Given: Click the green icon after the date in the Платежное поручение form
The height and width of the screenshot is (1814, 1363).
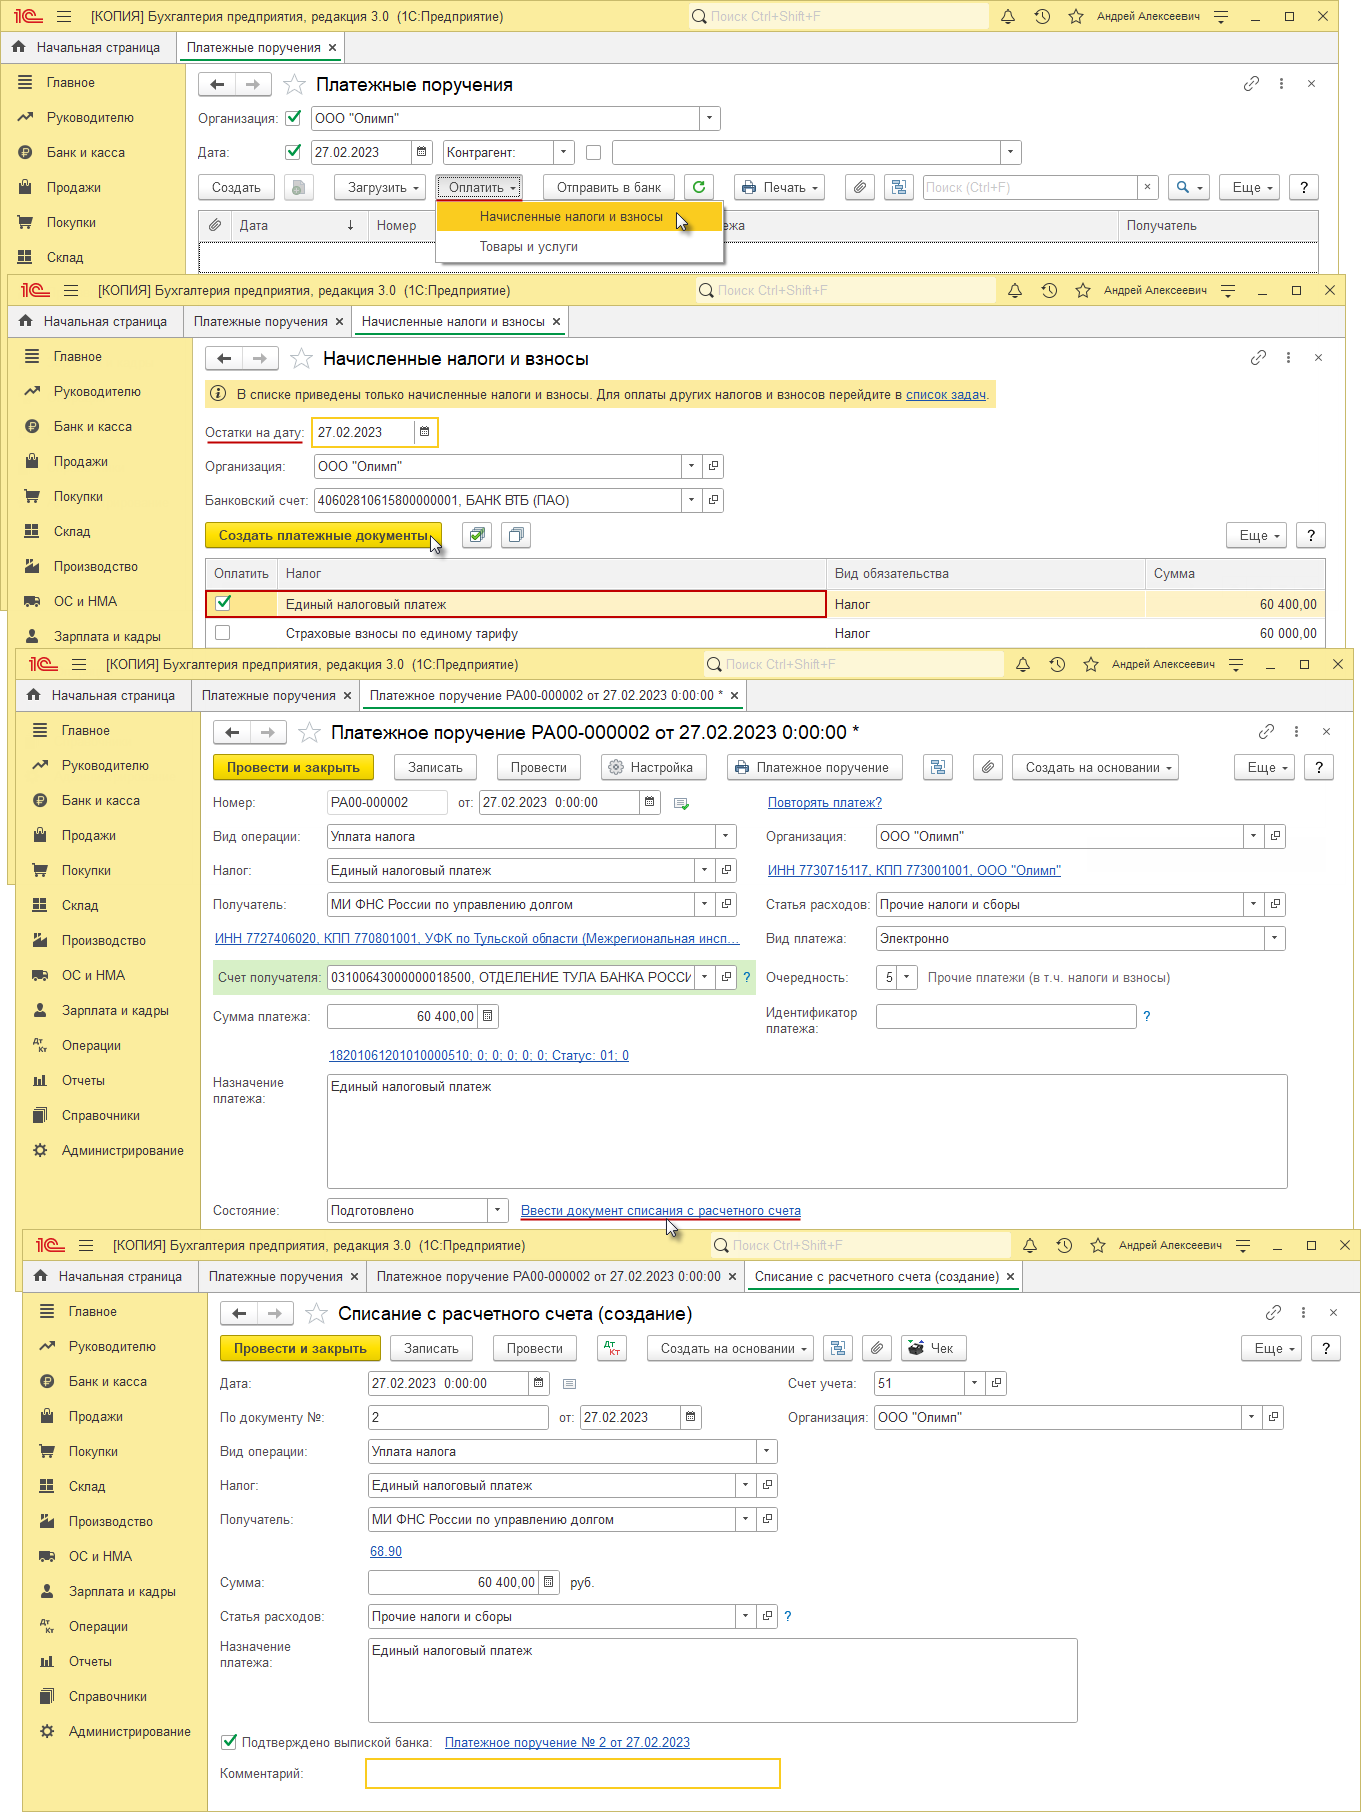Looking at the screenshot, I should click(681, 803).
